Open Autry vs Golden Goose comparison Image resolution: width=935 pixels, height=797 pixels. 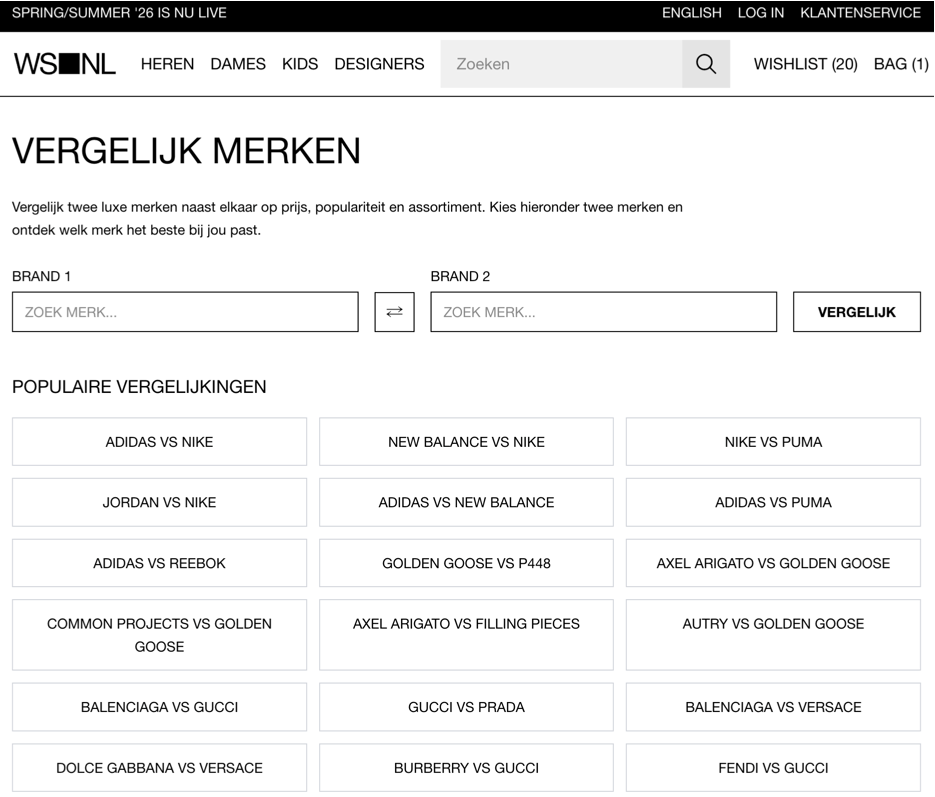click(x=773, y=635)
